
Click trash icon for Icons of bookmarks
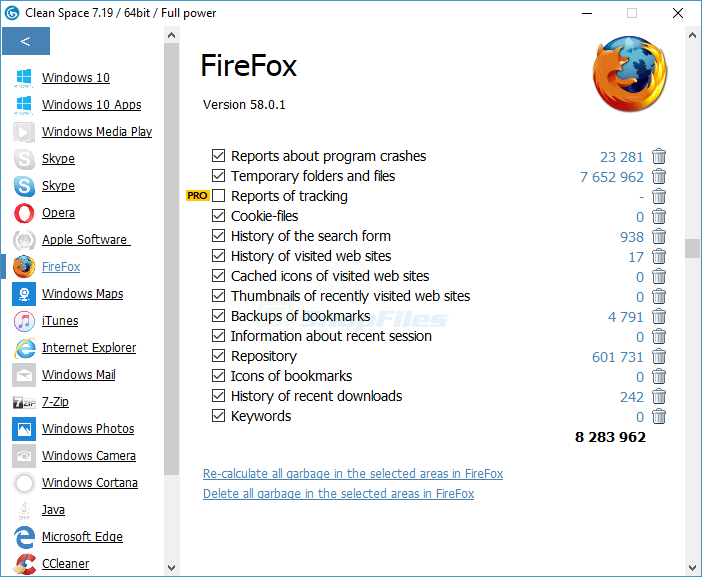(x=659, y=376)
